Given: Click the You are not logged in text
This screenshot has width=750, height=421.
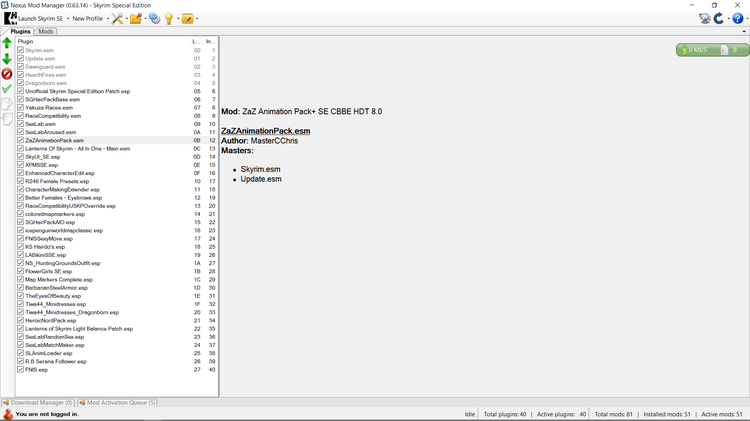Looking at the screenshot, I should coord(47,414).
